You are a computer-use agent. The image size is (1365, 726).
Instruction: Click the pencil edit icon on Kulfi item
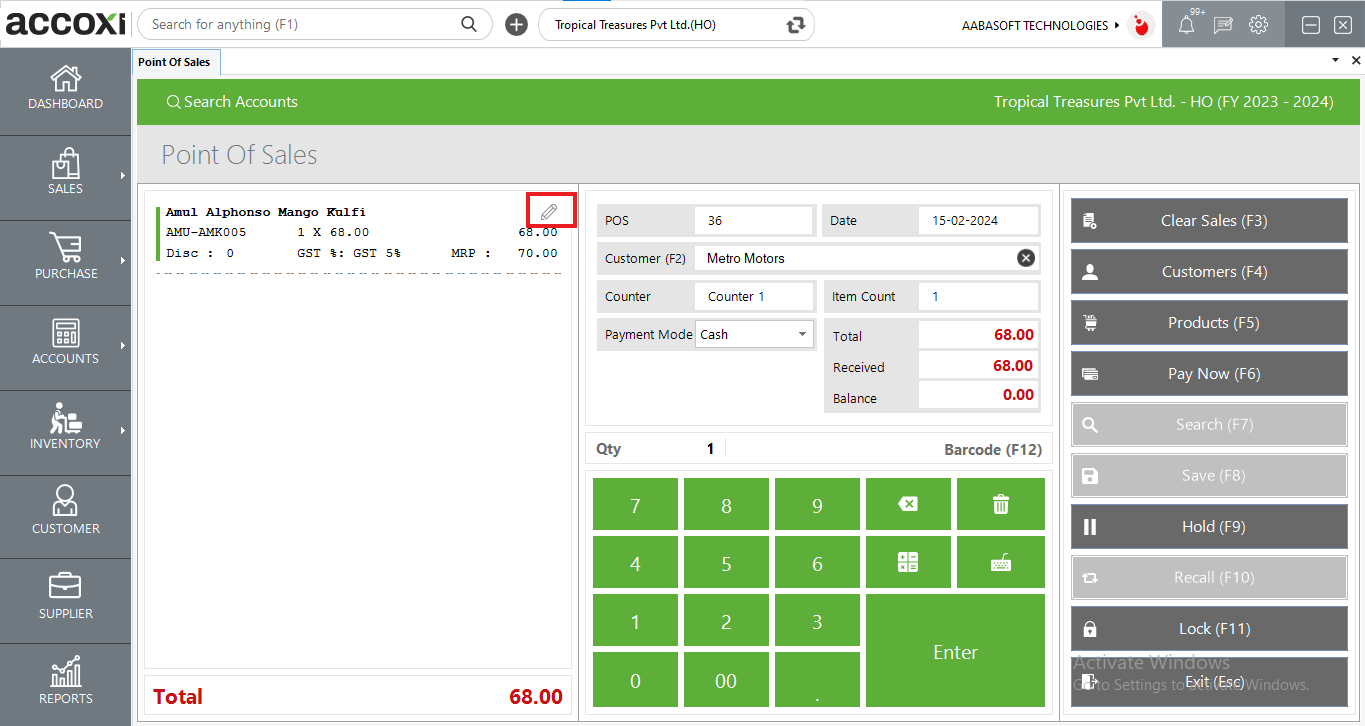pos(549,212)
